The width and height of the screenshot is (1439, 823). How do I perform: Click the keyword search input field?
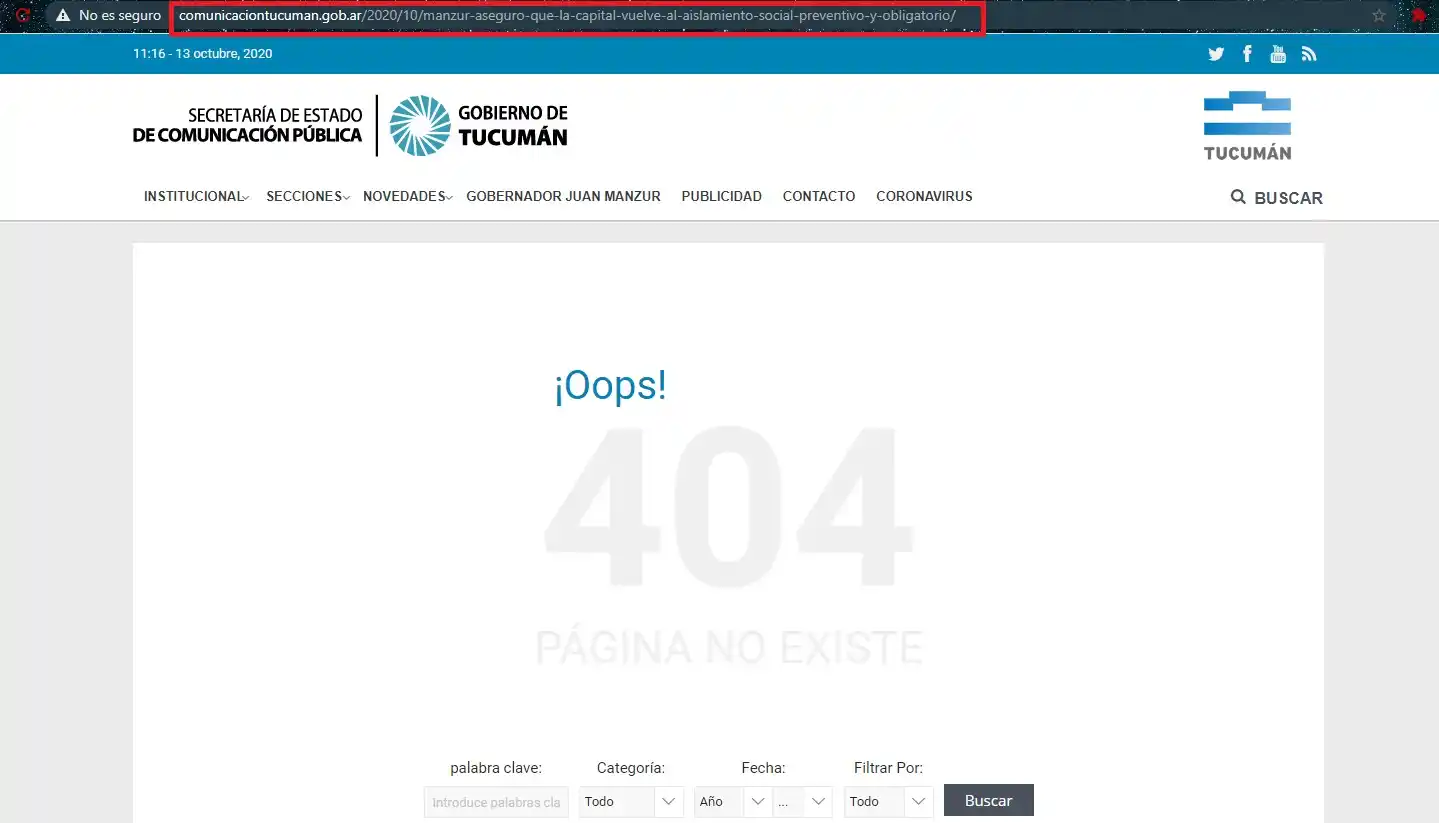point(495,801)
